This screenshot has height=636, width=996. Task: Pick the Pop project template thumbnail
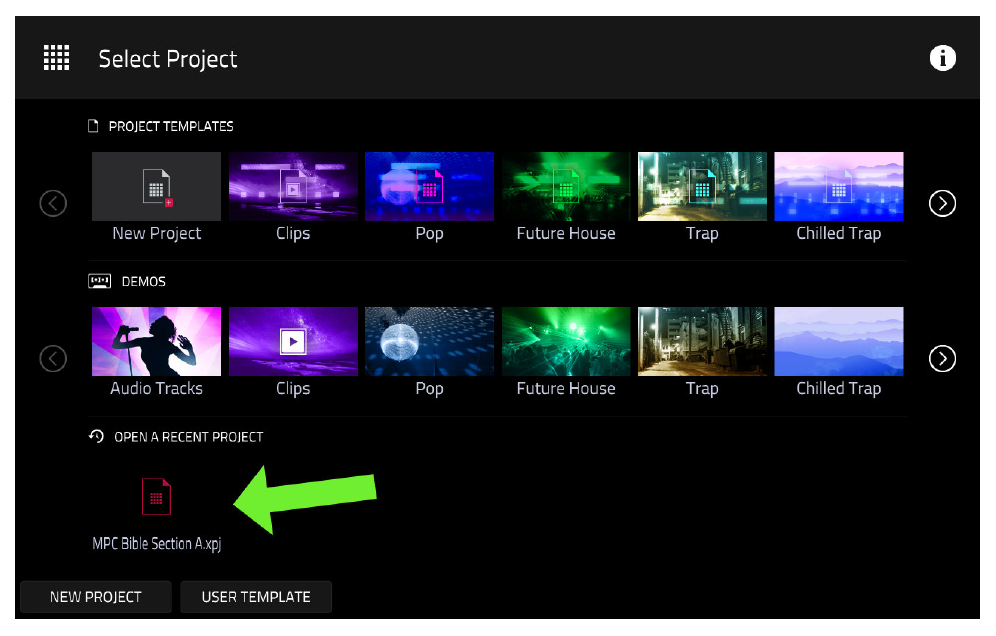(x=429, y=186)
